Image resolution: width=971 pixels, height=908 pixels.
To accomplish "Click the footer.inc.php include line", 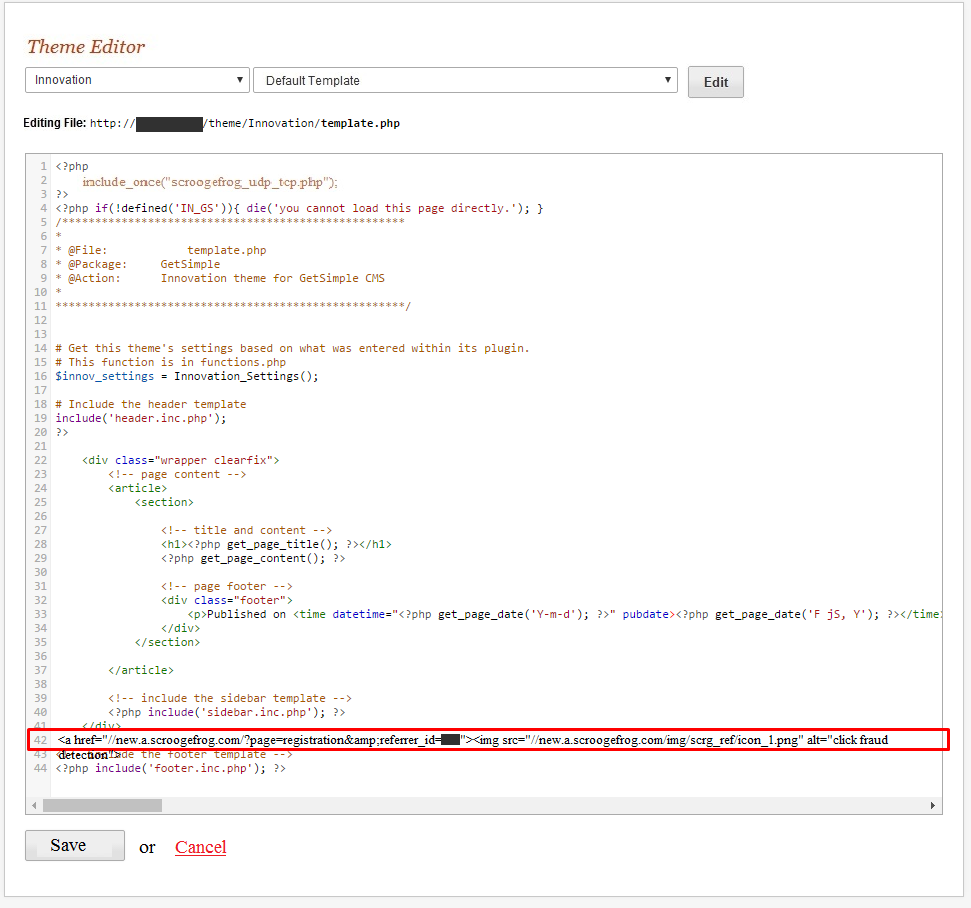I will 171,768.
